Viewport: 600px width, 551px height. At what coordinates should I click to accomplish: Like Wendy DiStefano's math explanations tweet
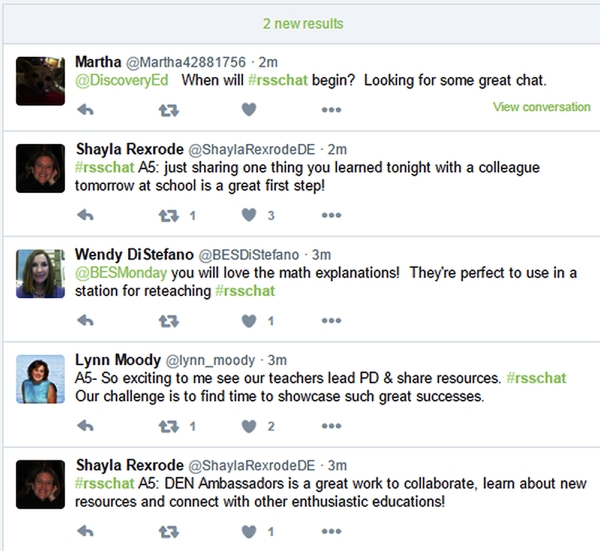tap(249, 321)
